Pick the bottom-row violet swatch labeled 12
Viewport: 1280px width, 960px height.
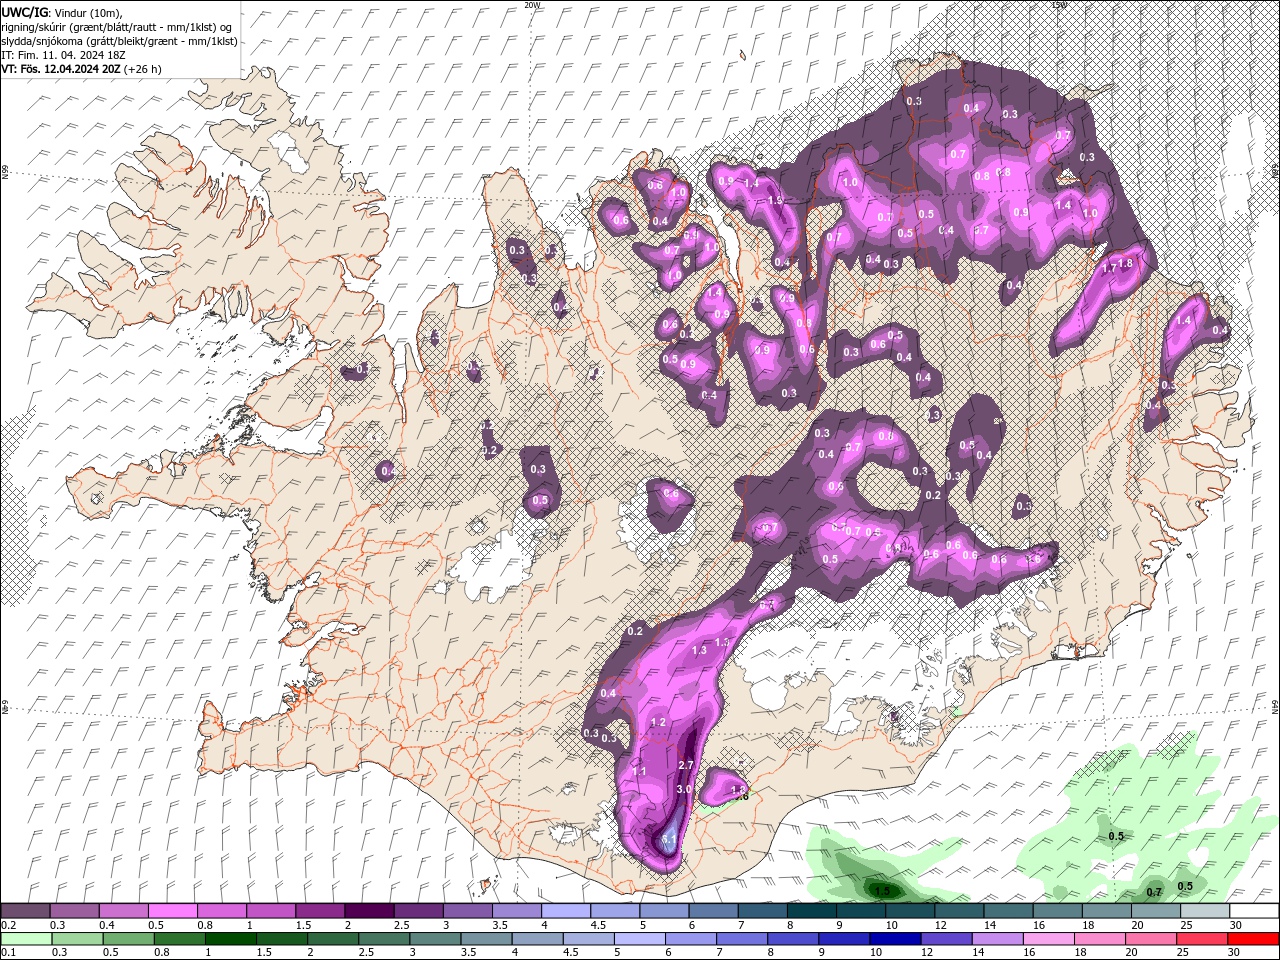(x=946, y=938)
